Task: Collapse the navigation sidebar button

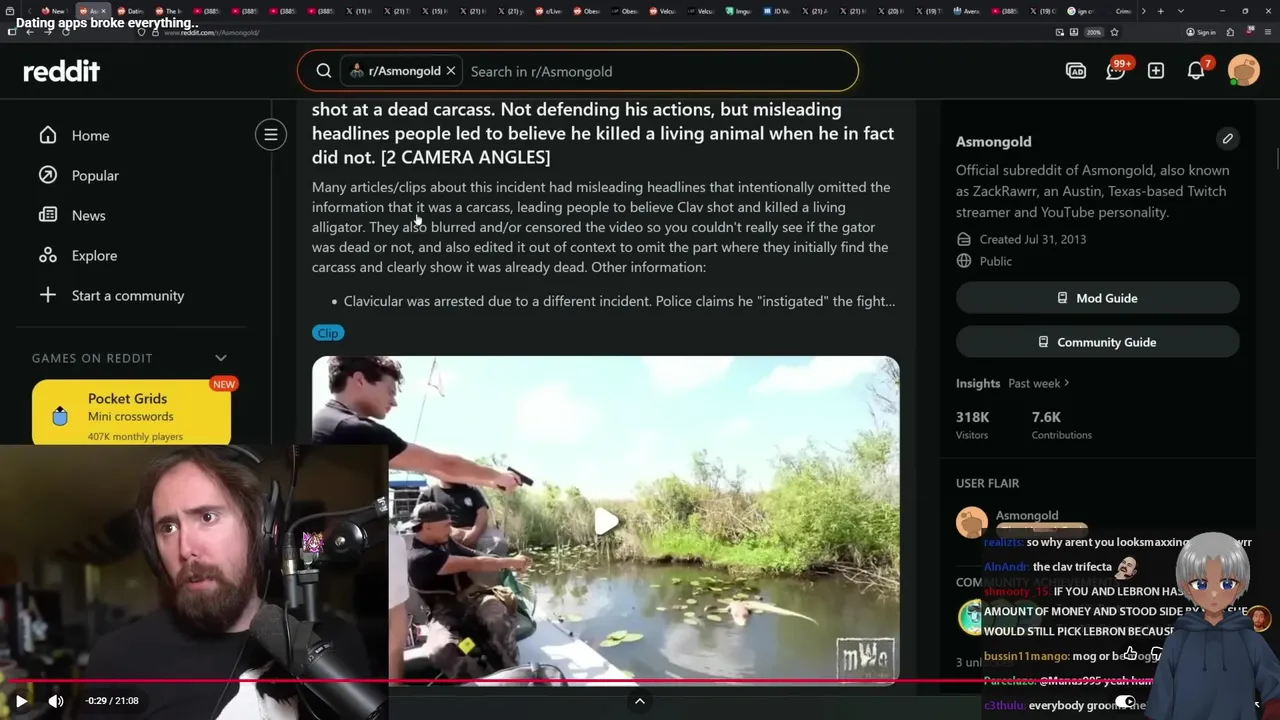Action: (270, 135)
